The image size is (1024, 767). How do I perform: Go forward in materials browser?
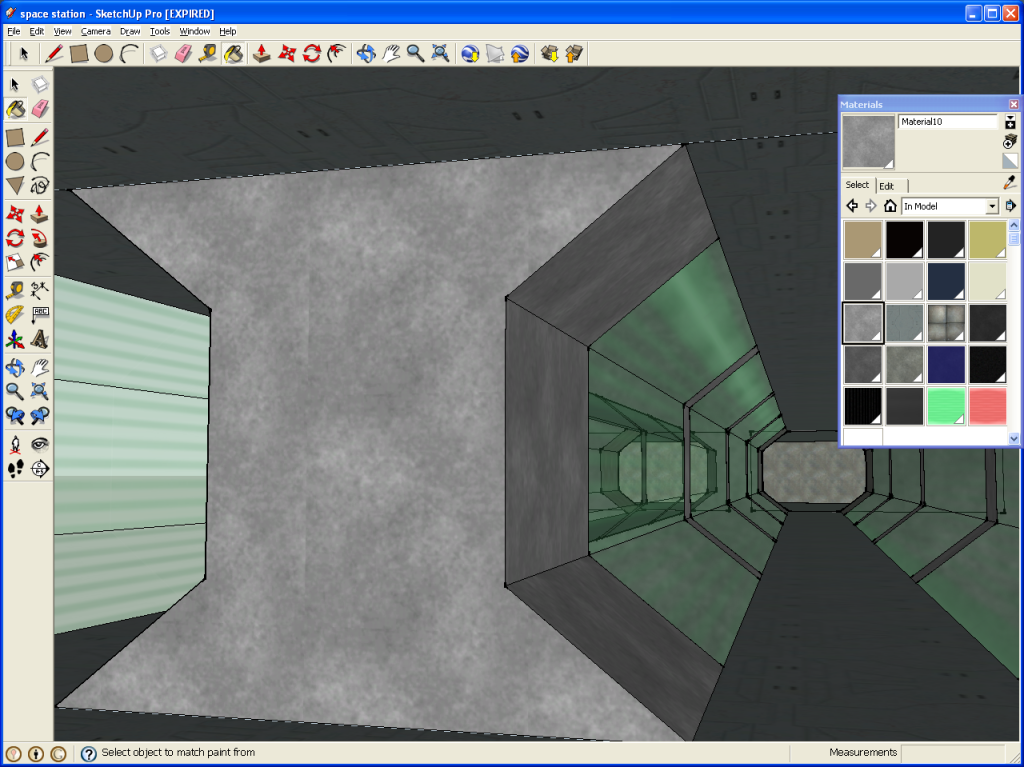point(871,206)
